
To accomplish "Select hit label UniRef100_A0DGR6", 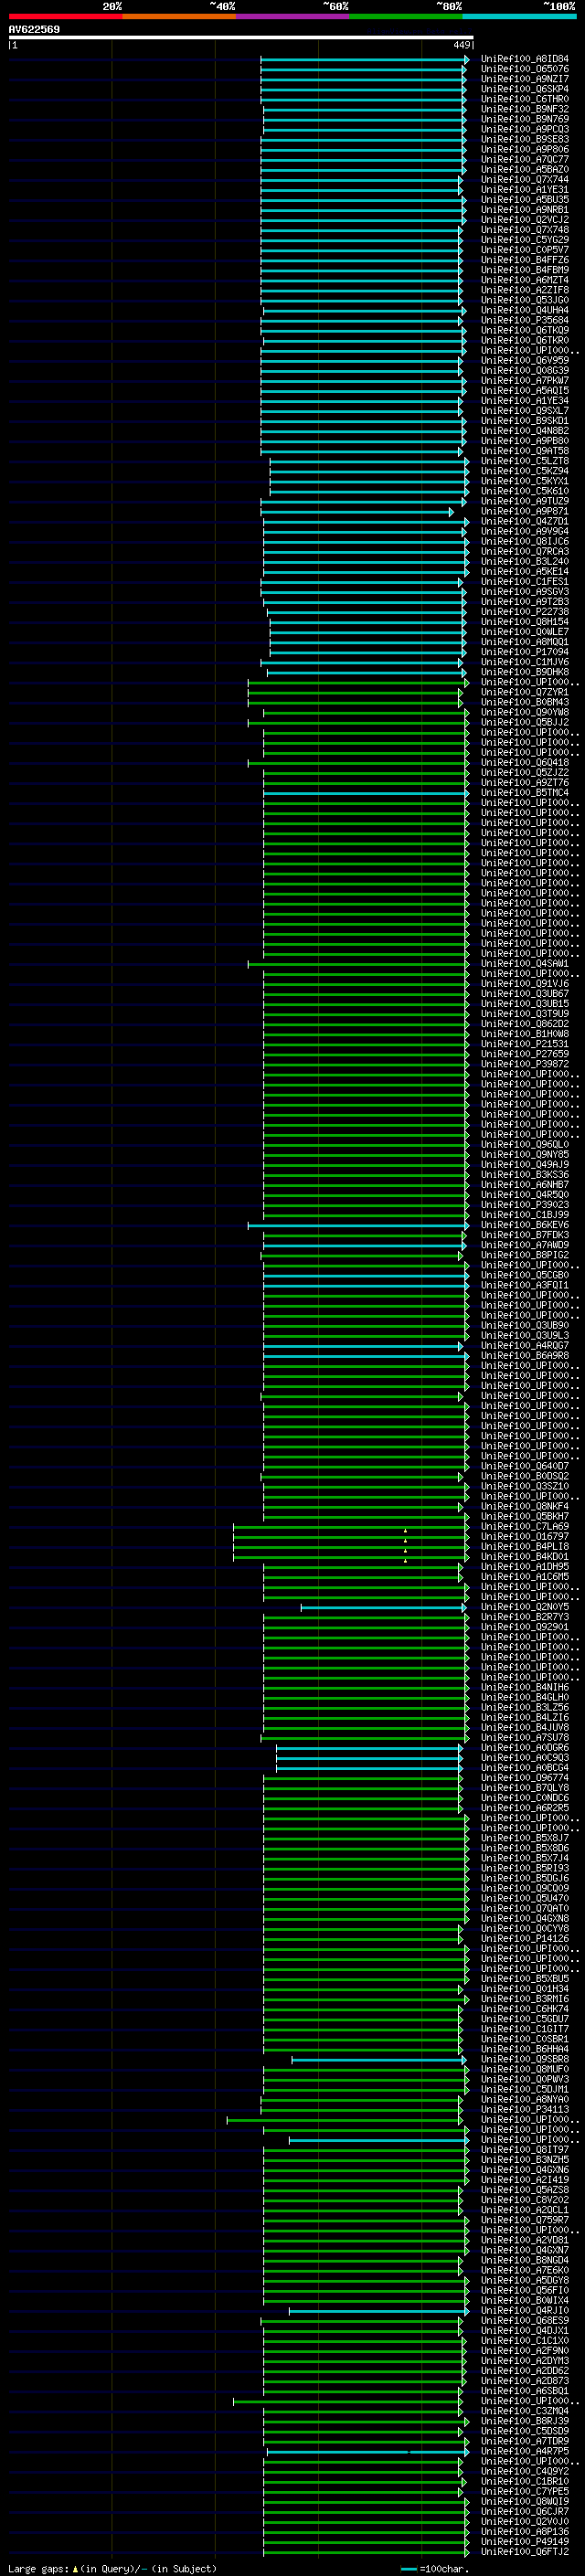I will click(525, 1748).
